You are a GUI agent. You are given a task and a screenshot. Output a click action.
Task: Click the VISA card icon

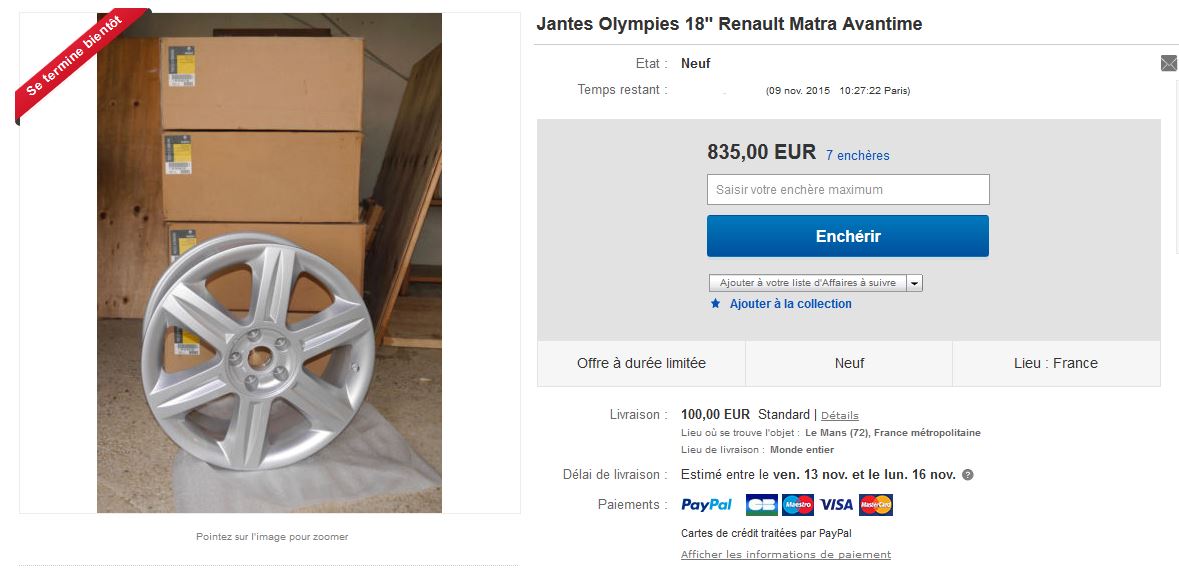tap(836, 505)
